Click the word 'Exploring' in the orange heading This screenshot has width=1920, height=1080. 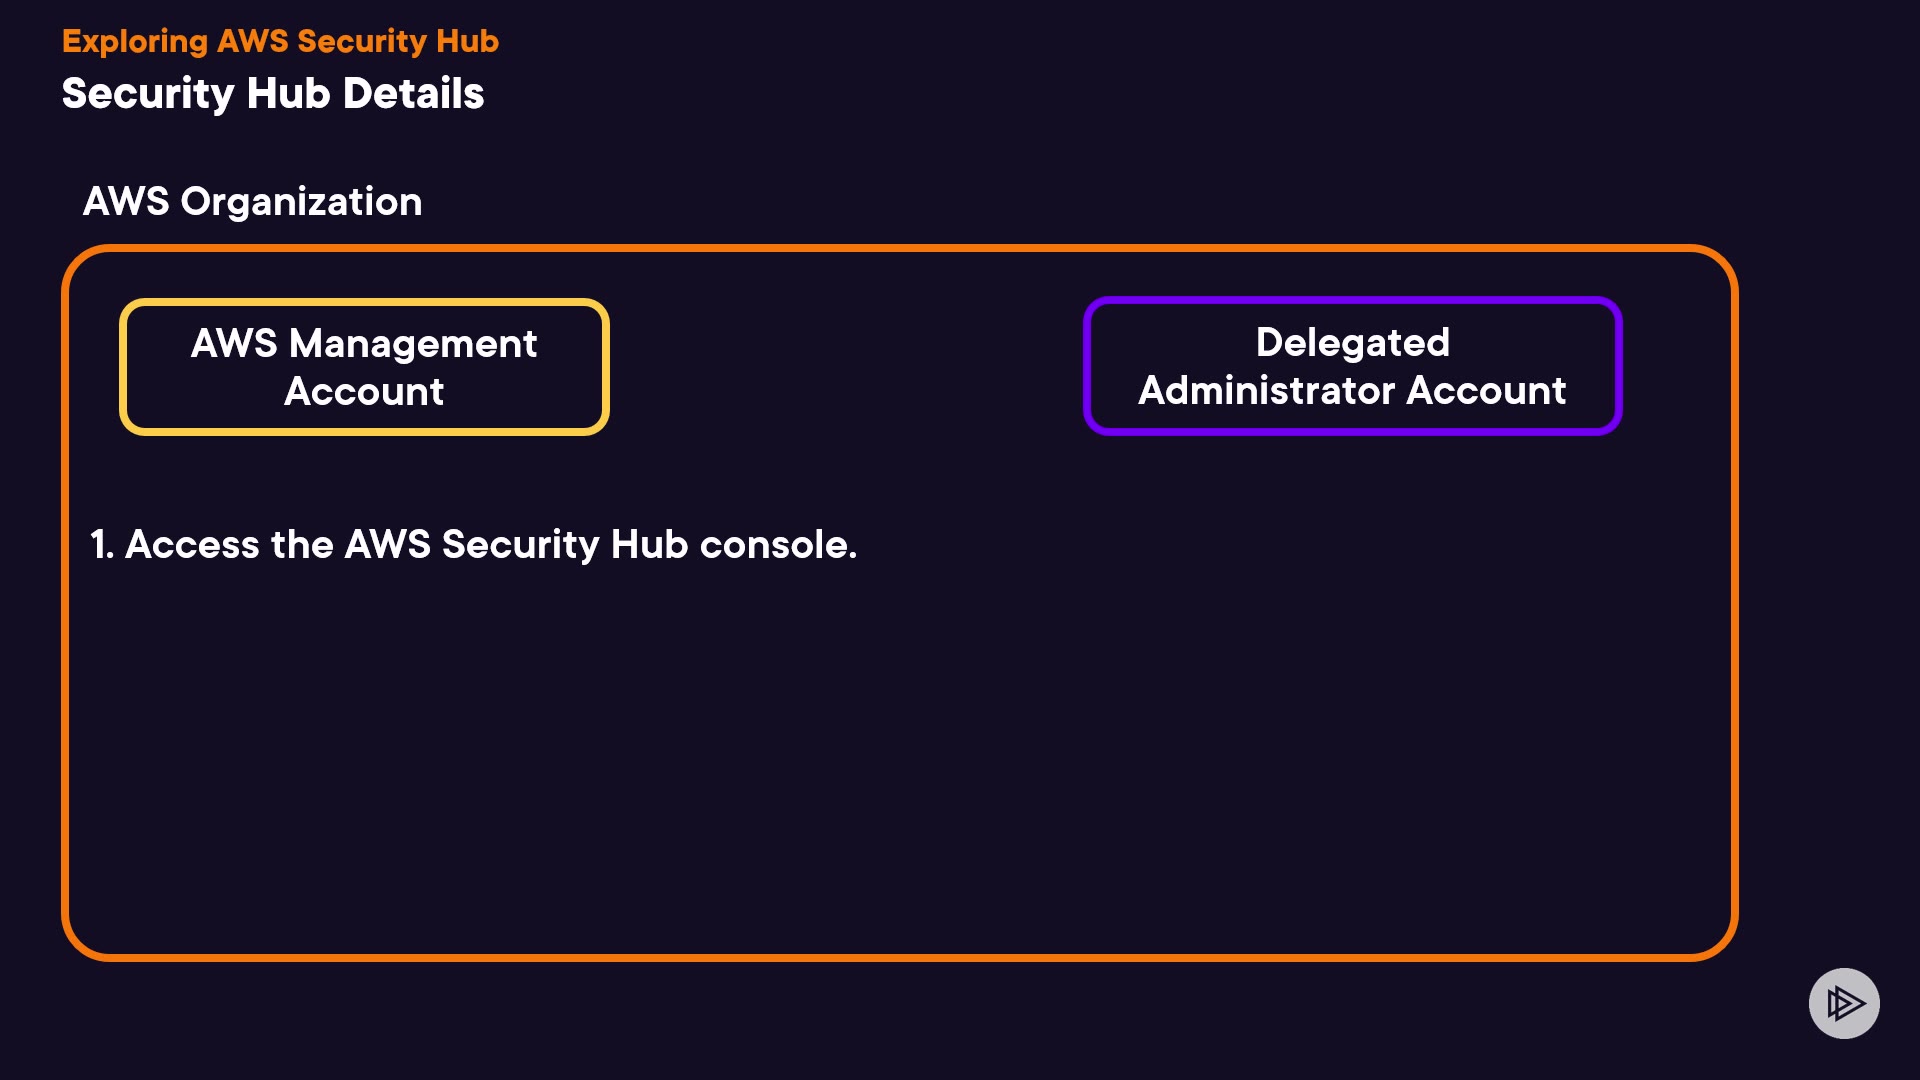135,41
